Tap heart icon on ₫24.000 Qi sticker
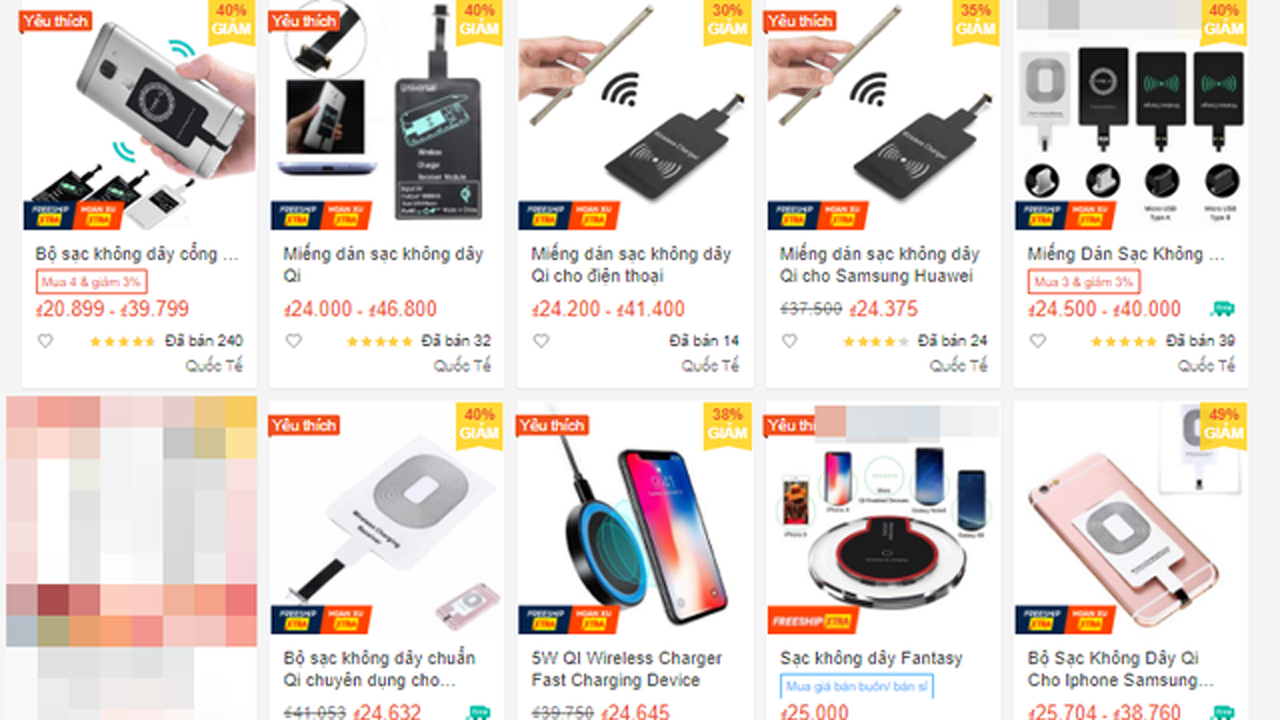1280x720 pixels. 293,341
